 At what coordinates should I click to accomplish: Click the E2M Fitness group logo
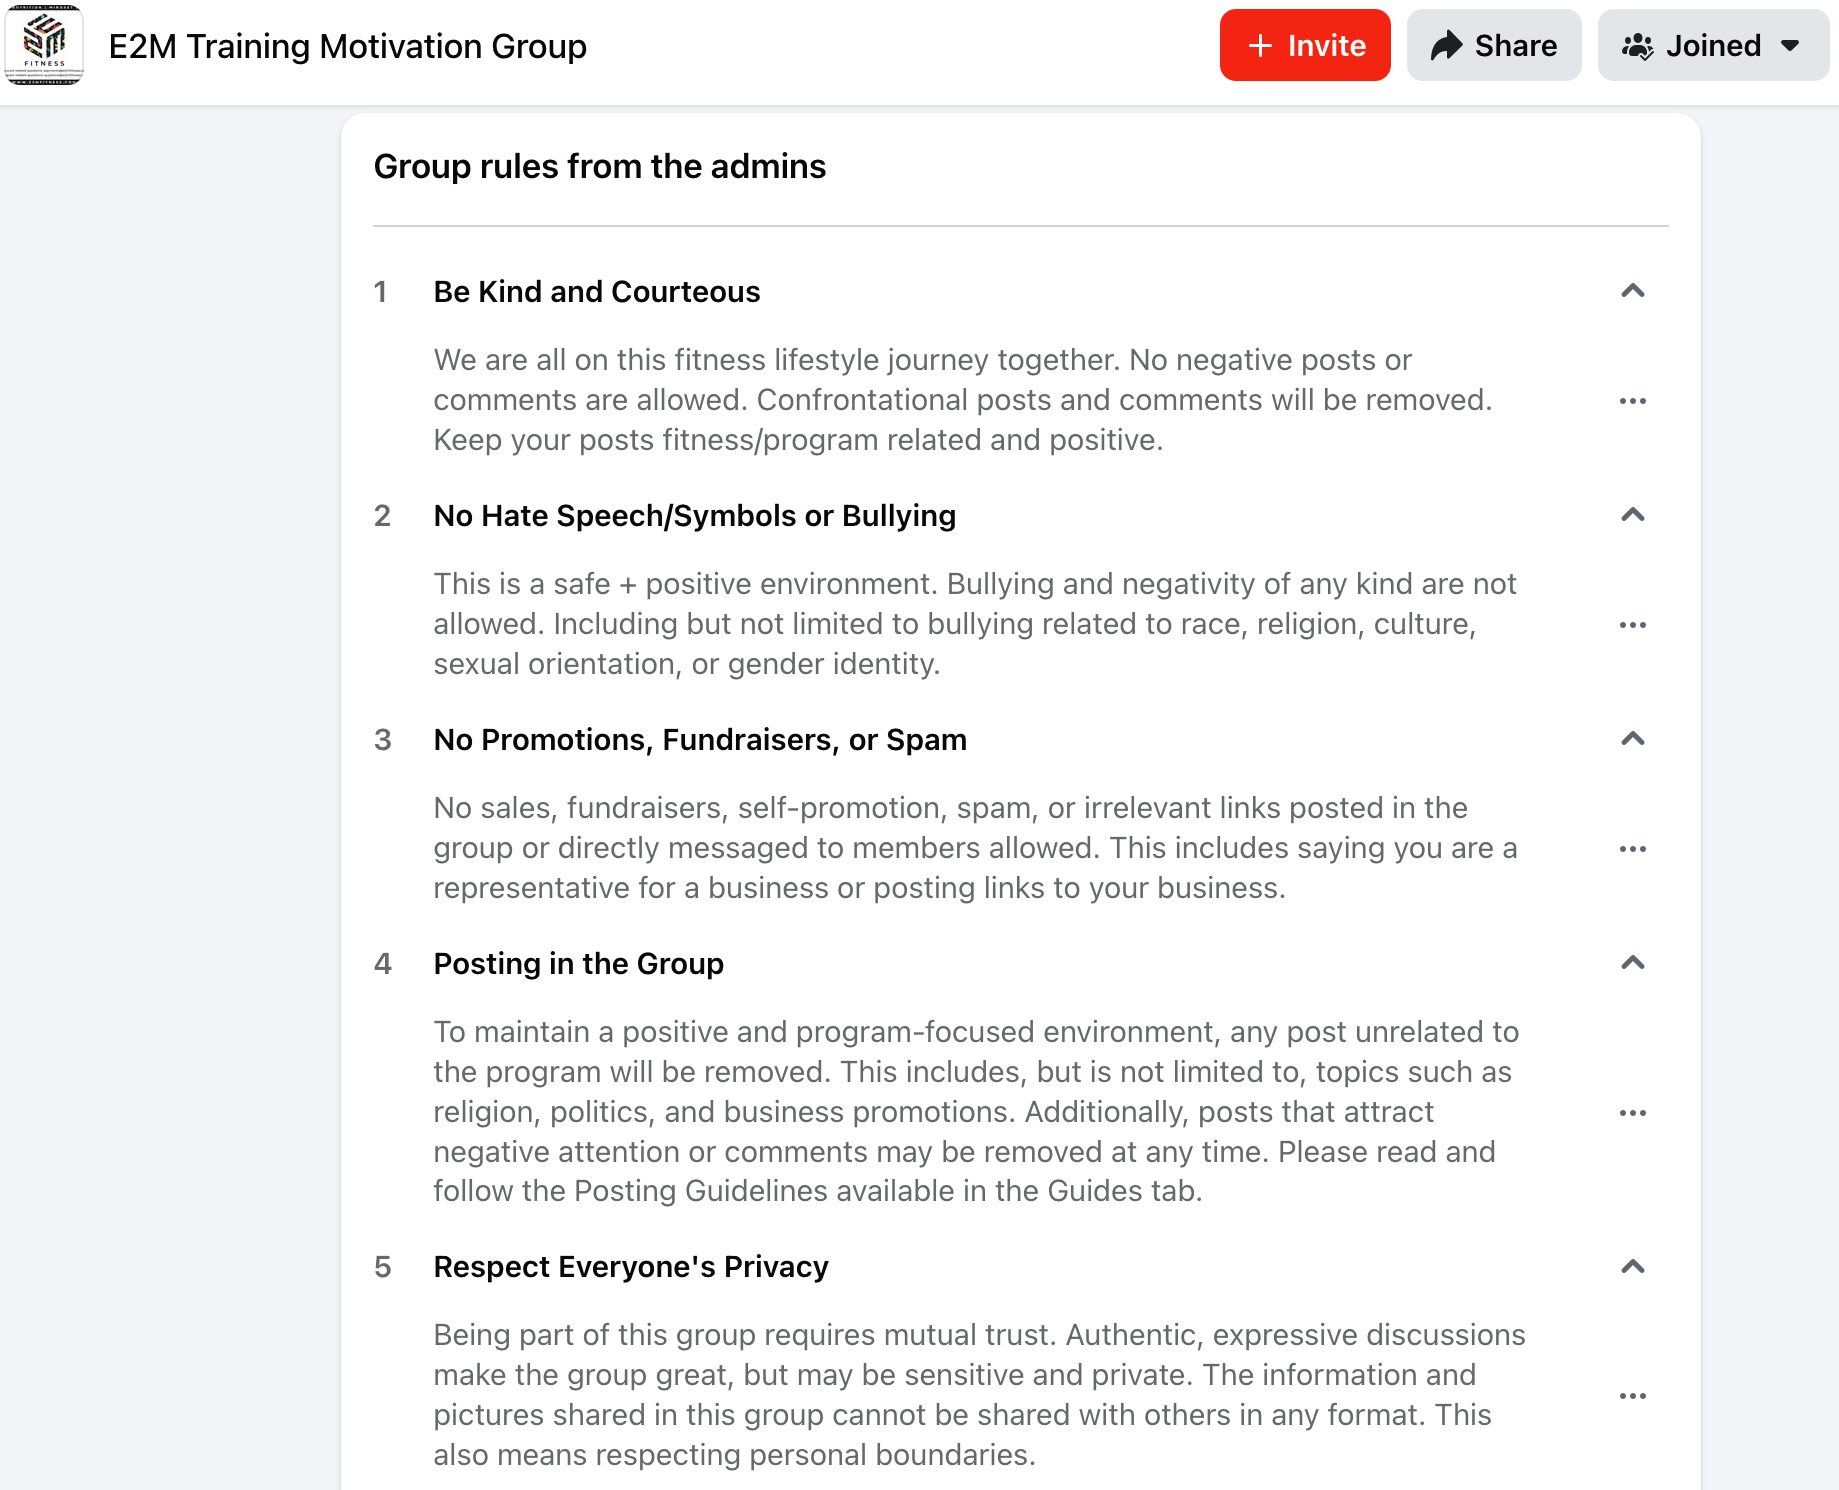(44, 45)
